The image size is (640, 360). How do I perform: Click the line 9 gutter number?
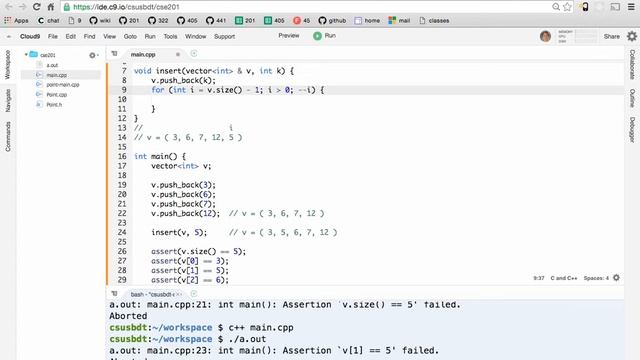(x=124, y=90)
